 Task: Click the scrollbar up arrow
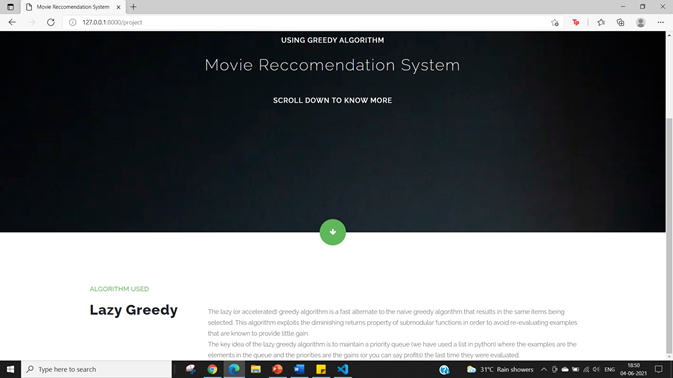click(669, 35)
